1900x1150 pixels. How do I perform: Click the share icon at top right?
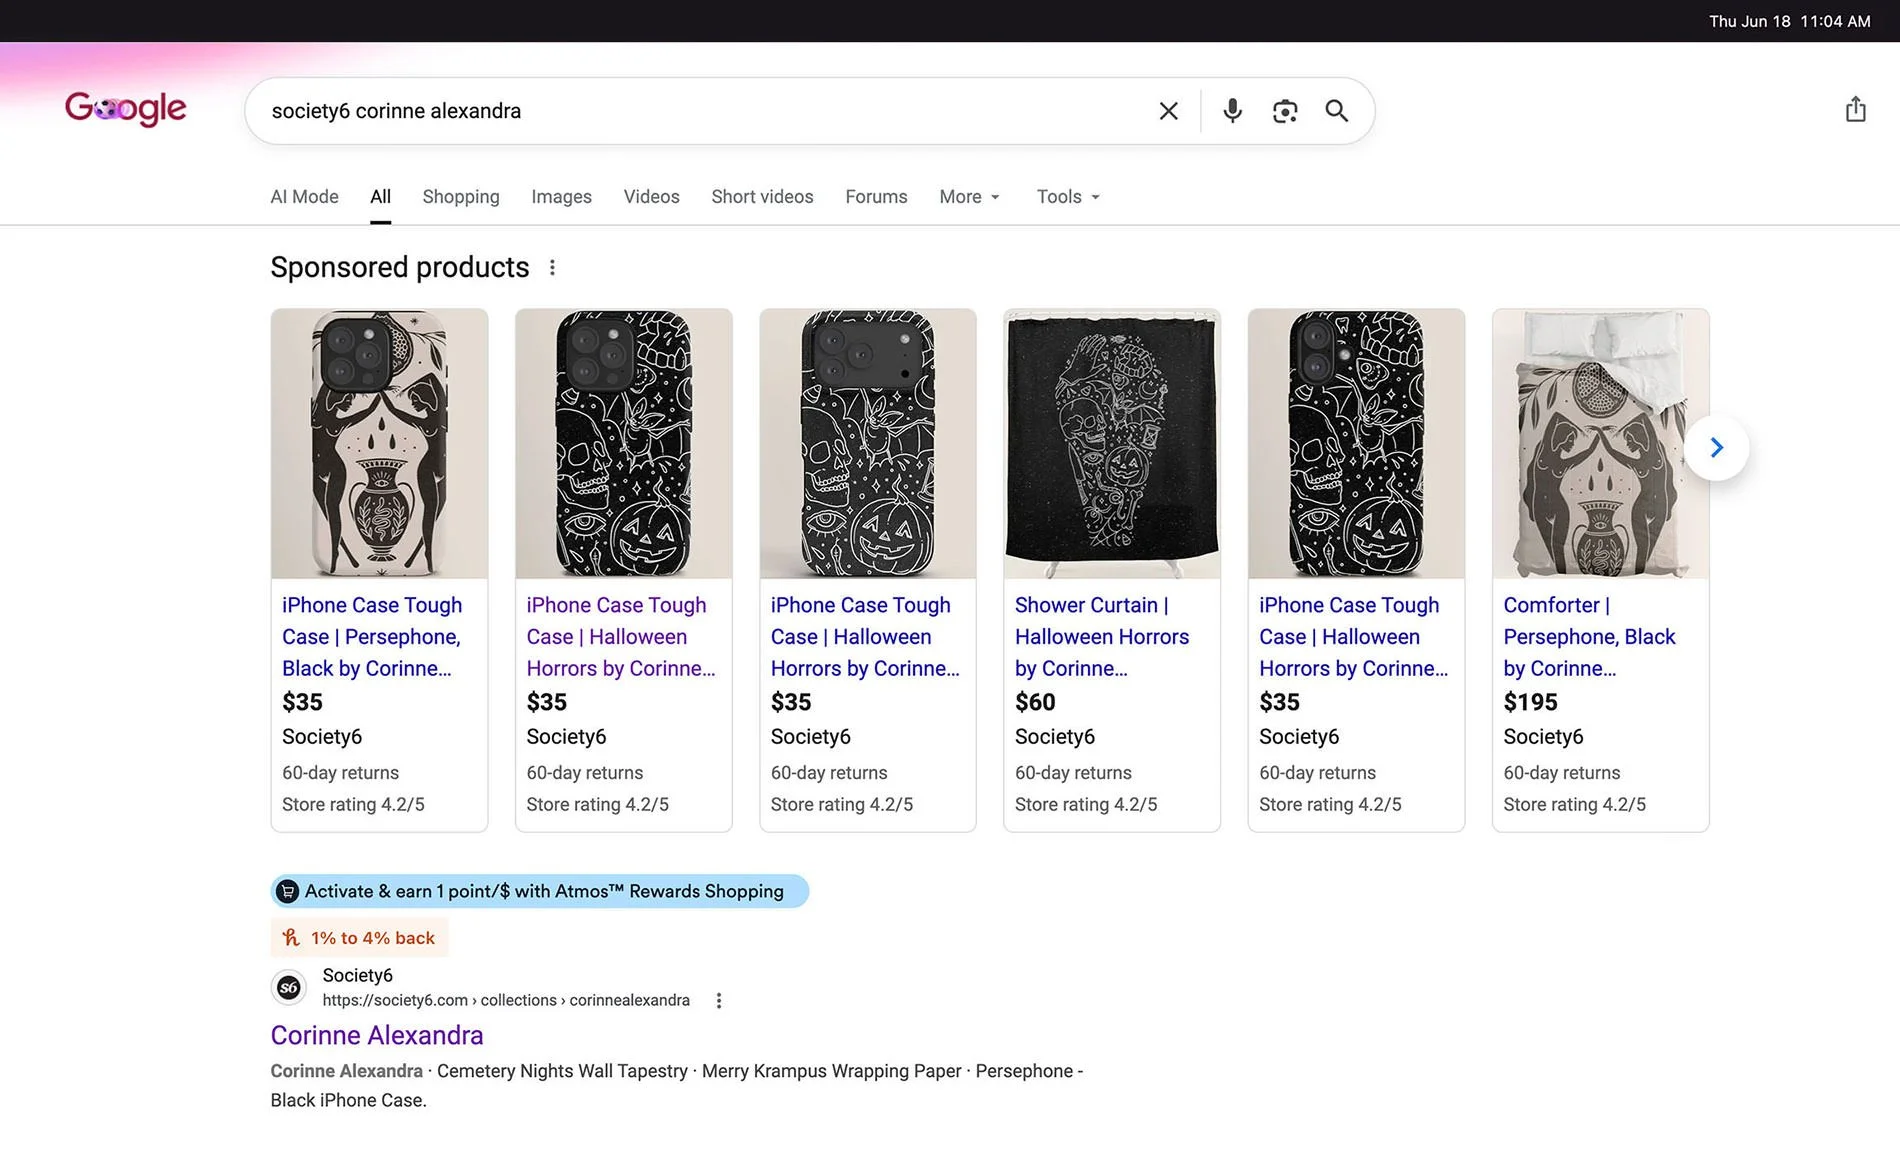[1856, 109]
